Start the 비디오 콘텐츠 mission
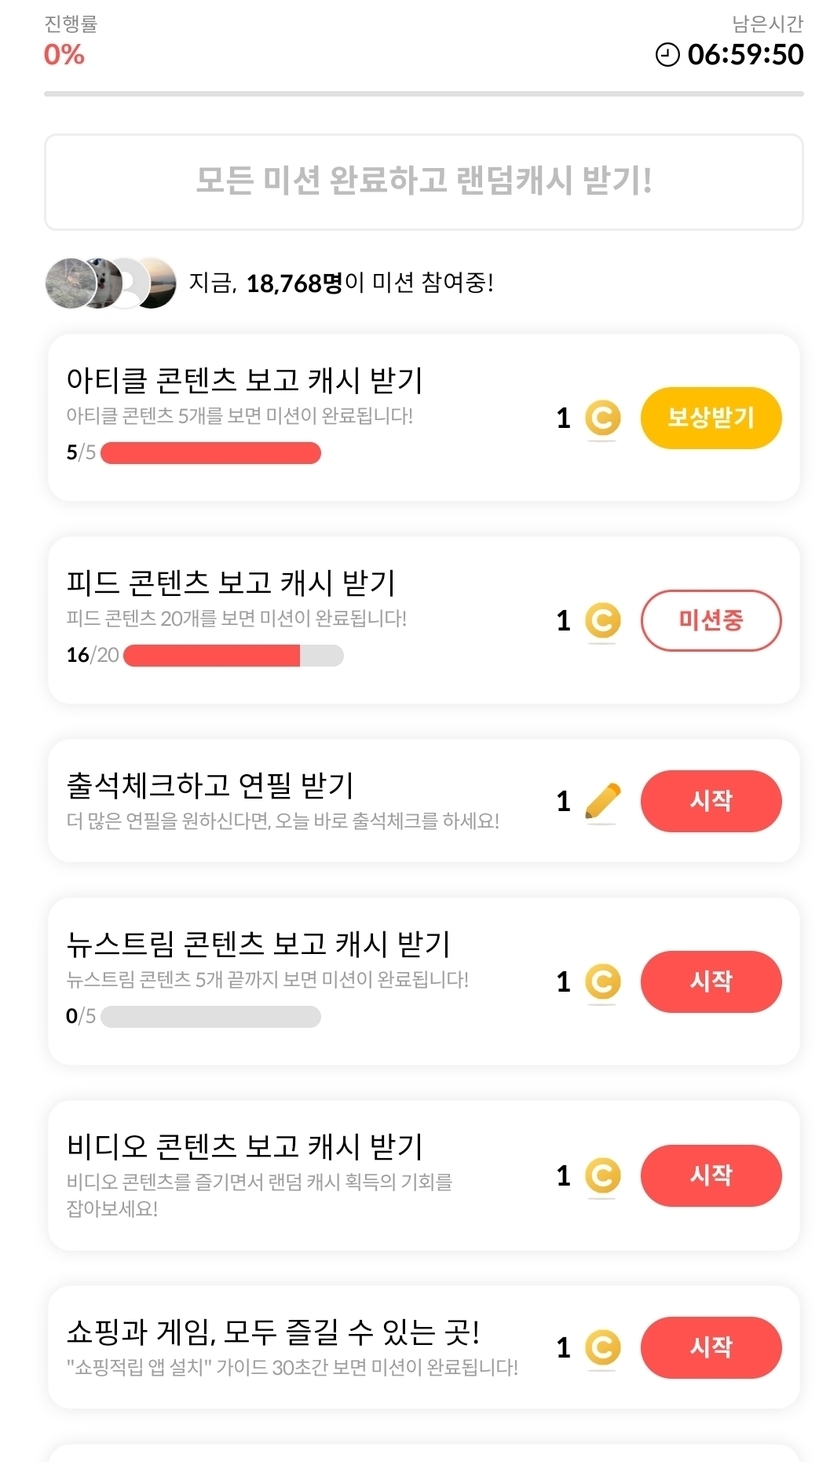The height and width of the screenshot is (1462, 830). [x=710, y=1176]
